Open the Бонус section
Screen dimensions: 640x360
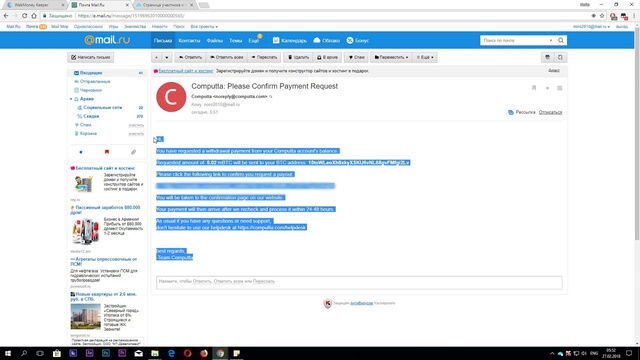358,40
